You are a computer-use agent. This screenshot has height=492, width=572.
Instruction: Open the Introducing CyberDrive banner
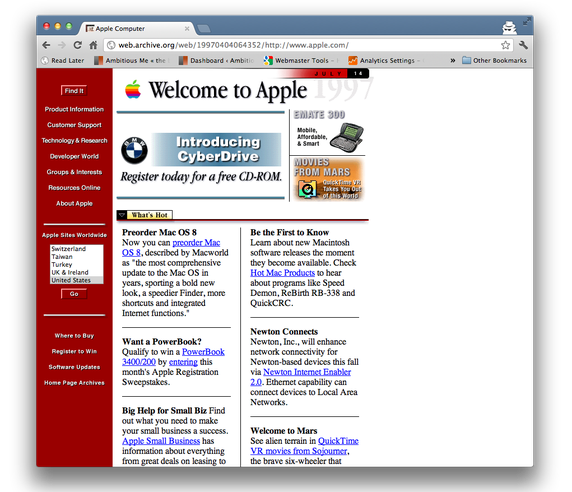217,150
